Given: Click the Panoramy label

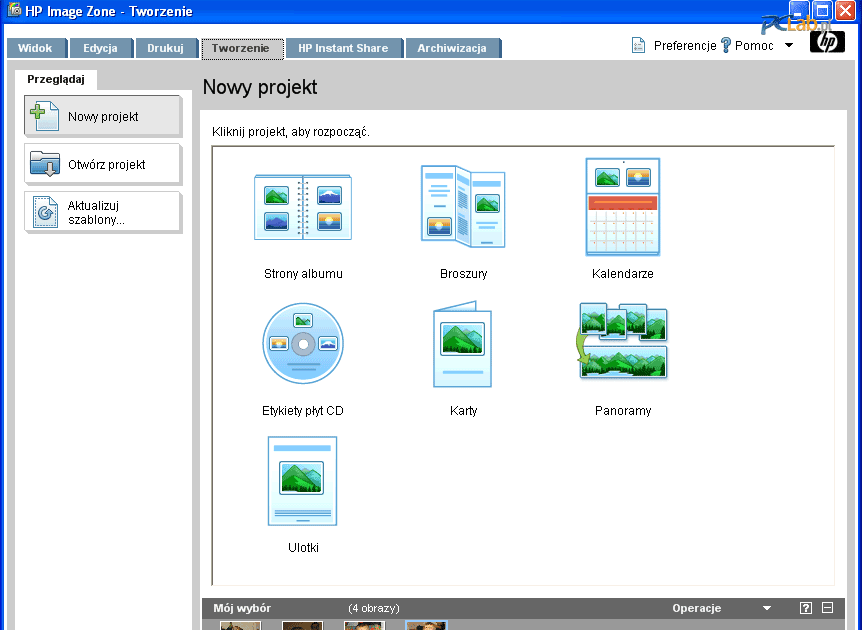Looking at the screenshot, I should (x=623, y=411).
